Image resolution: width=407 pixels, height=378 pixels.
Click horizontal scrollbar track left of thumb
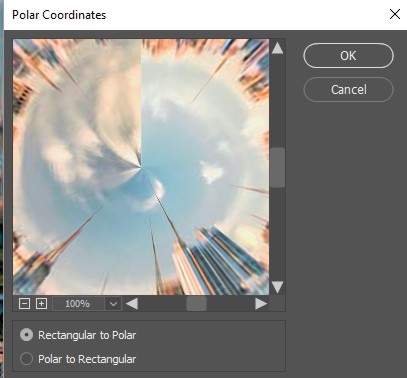click(162, 304)
